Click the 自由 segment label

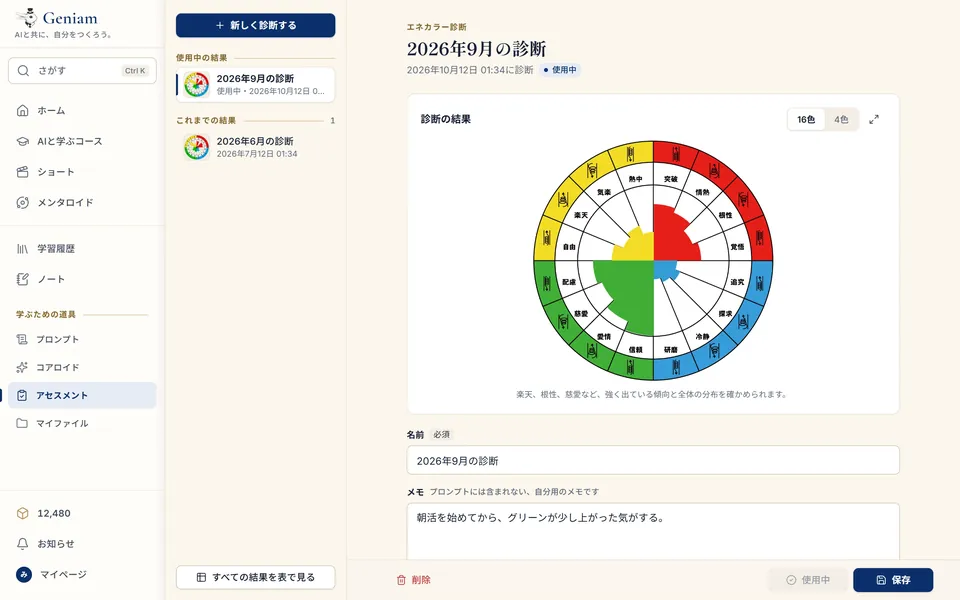[569, 246]
